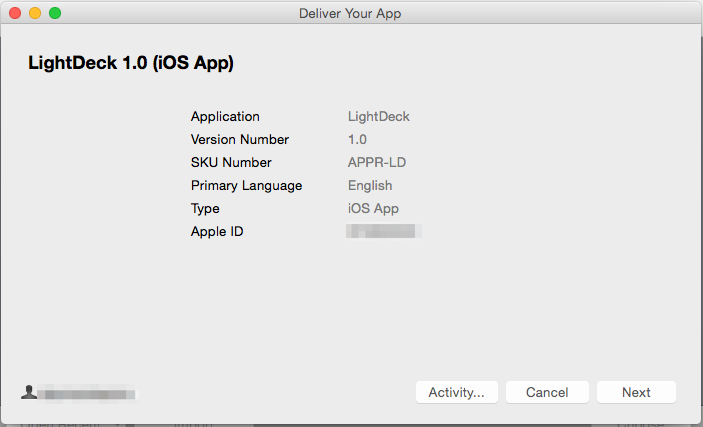Select the APPR-LD SKU value
This screenshot has height=427, width=703.
(x=377, y=163)
